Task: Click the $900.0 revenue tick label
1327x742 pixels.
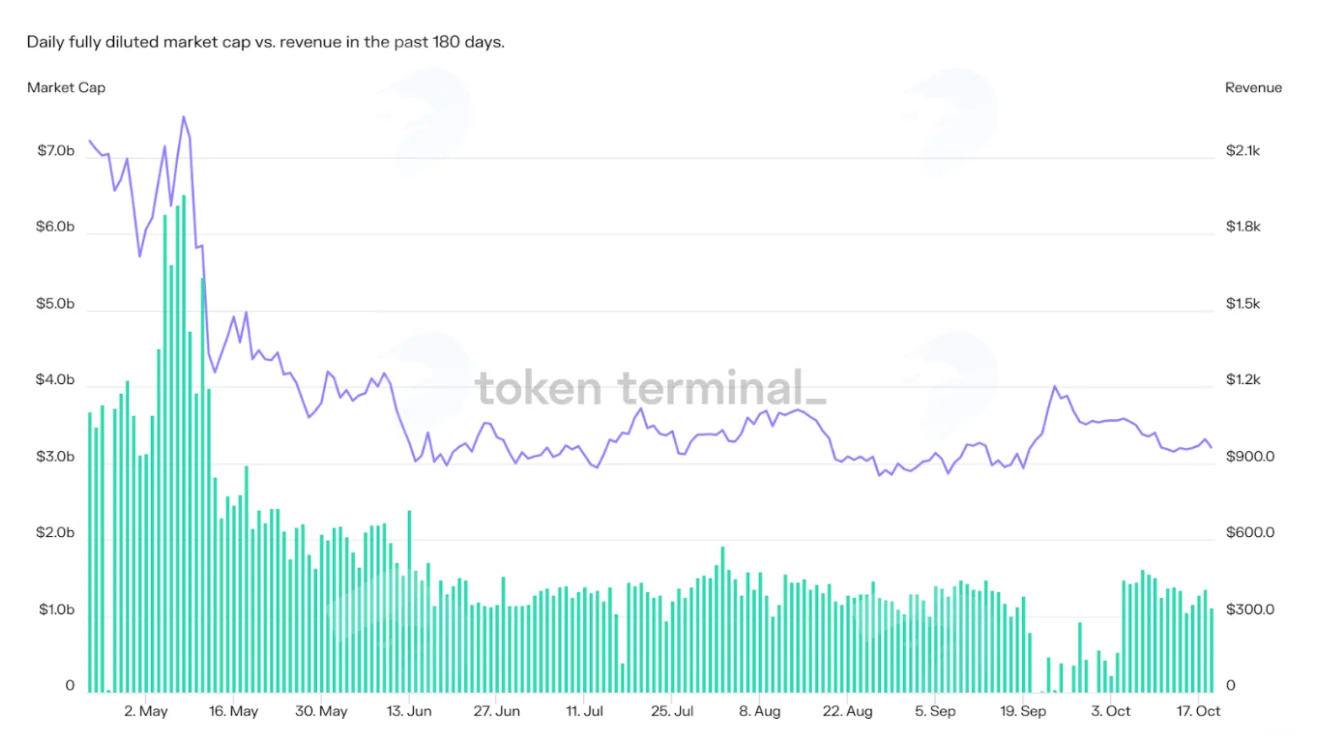Action: [x=1250, y=457]
